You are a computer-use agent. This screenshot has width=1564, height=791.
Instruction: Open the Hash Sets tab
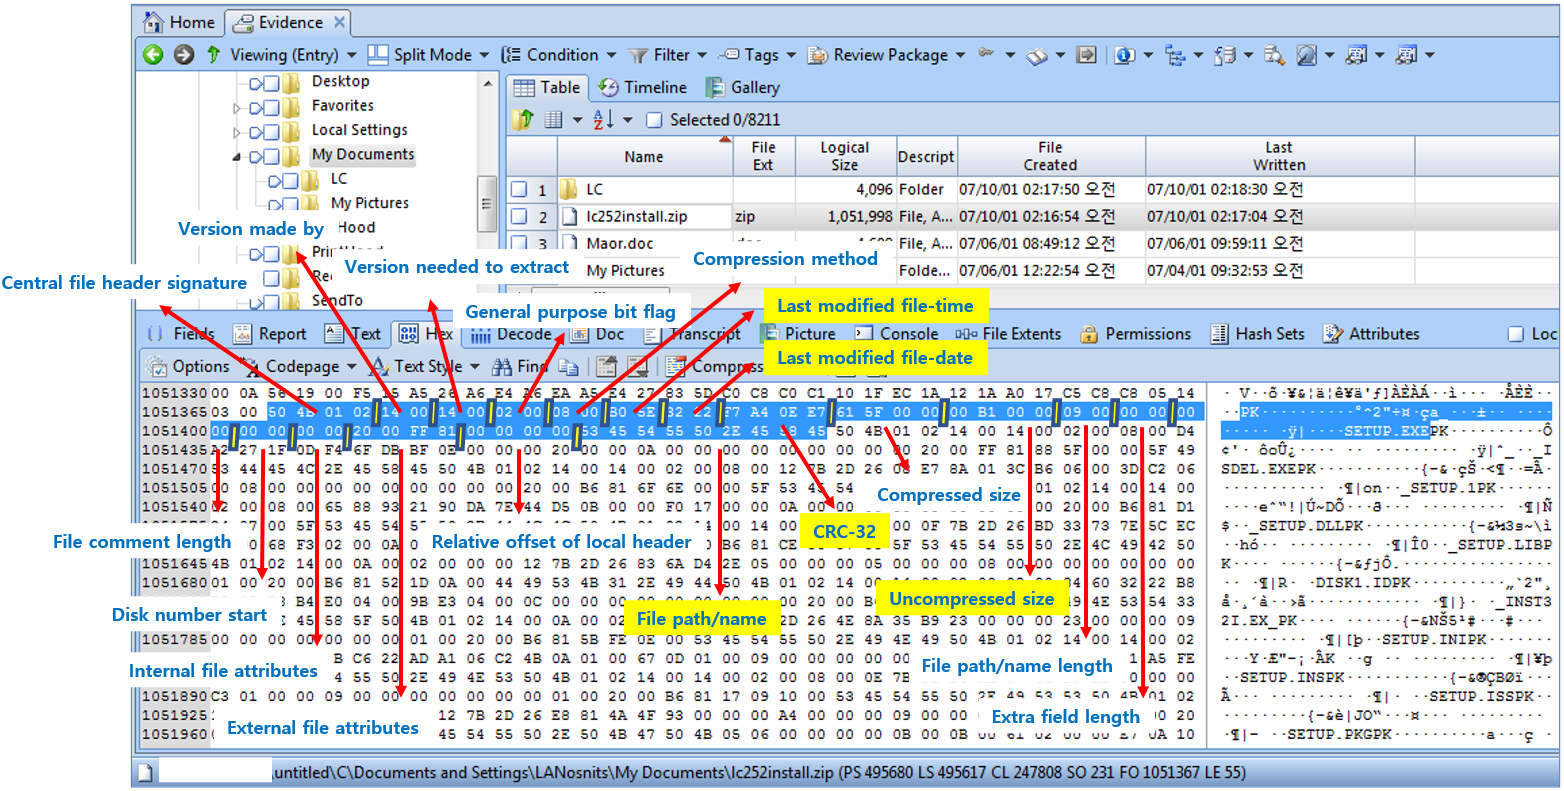point(1257,334)
